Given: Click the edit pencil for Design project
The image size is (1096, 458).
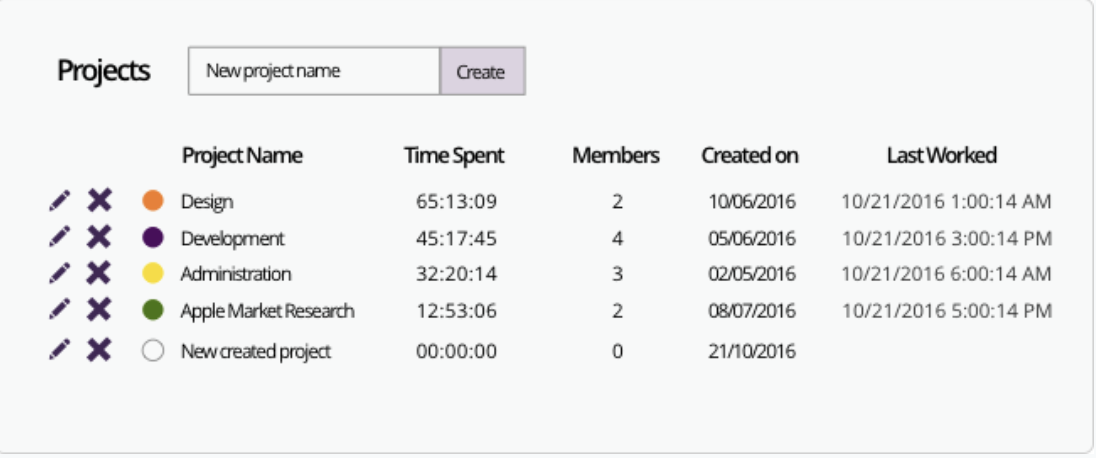Looking at the screenshot, I should coord(60,201).
